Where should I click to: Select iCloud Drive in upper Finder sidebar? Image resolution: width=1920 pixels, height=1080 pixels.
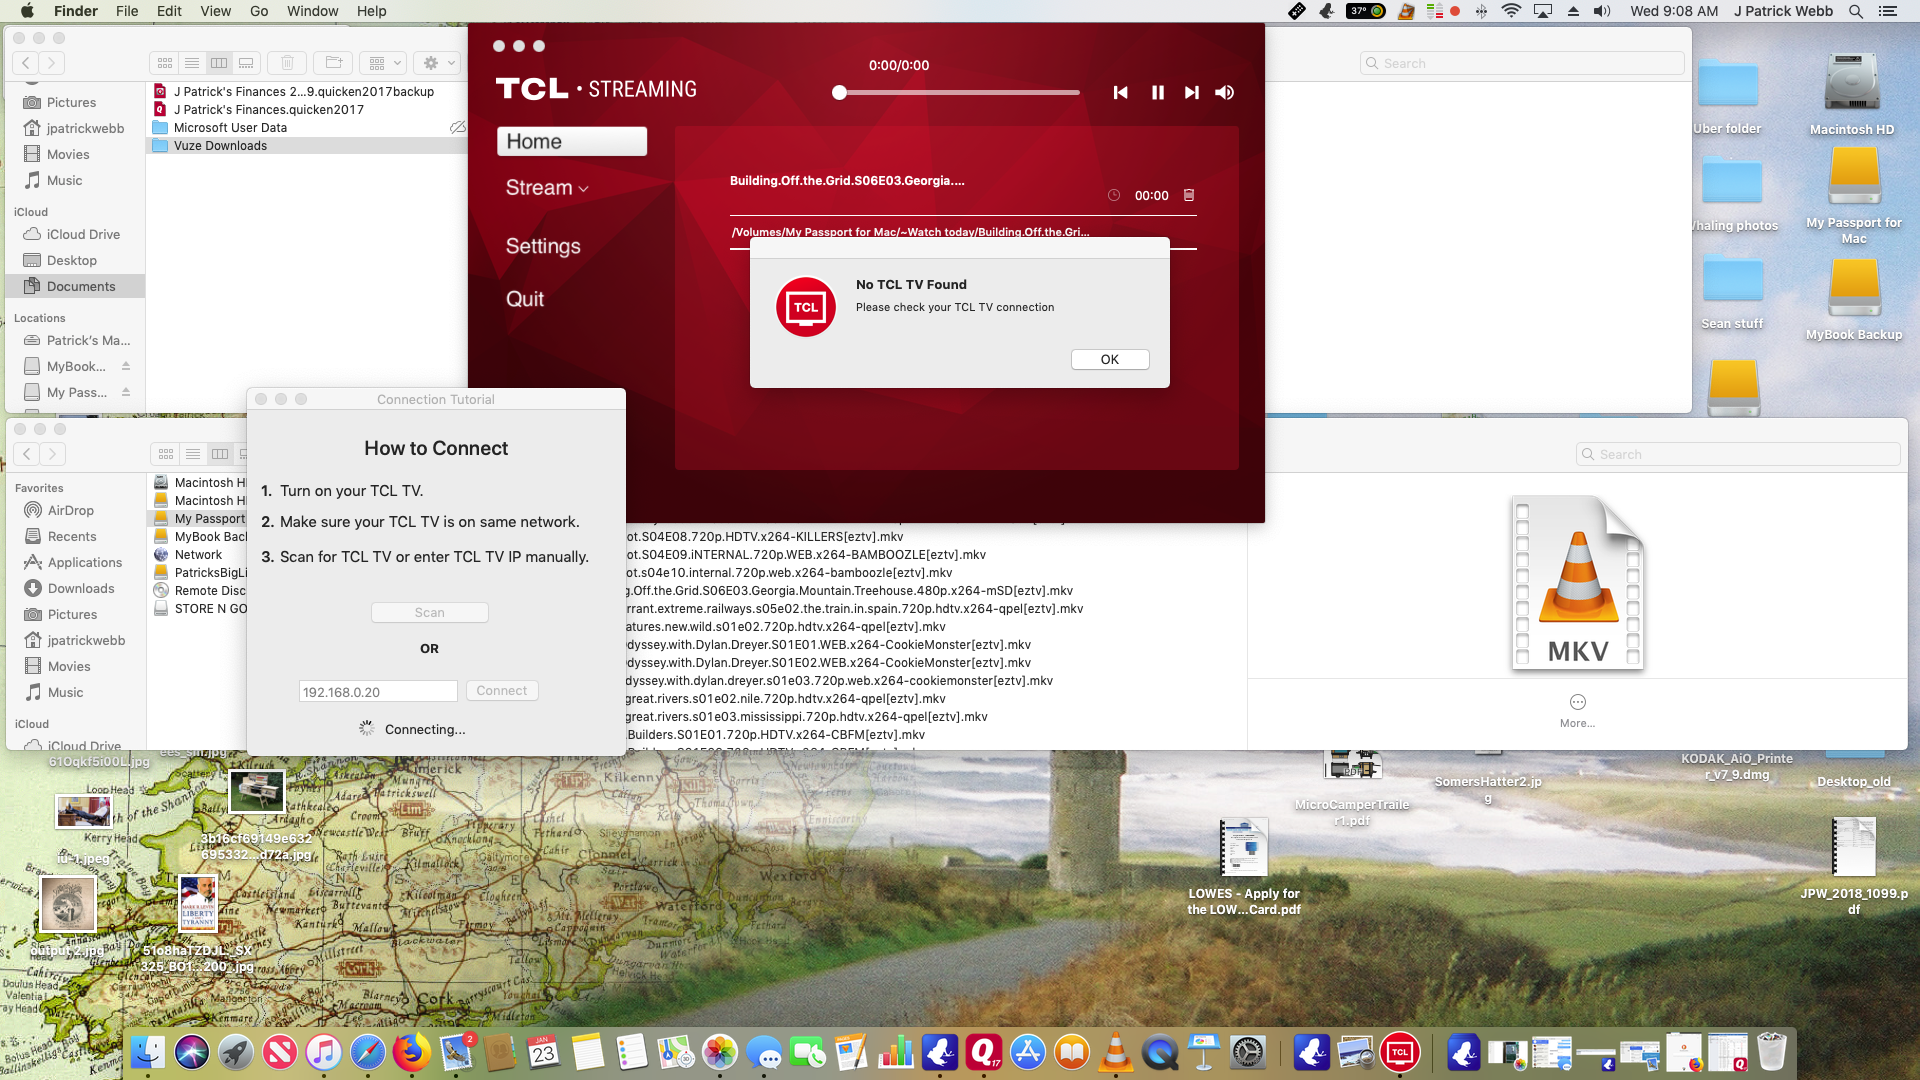pyautogui.click(x=75, y=234)
